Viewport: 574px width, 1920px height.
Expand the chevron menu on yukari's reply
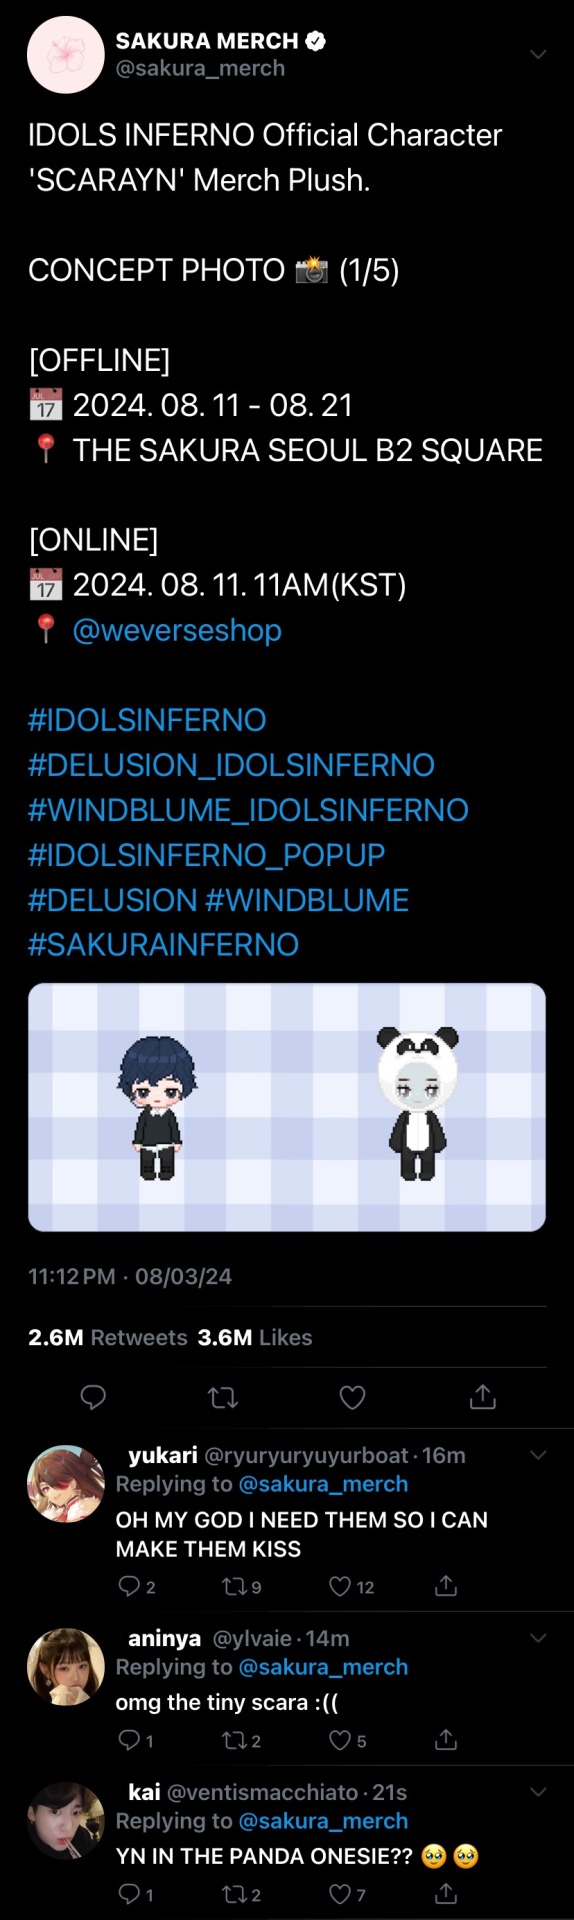tap(538, 1455)
